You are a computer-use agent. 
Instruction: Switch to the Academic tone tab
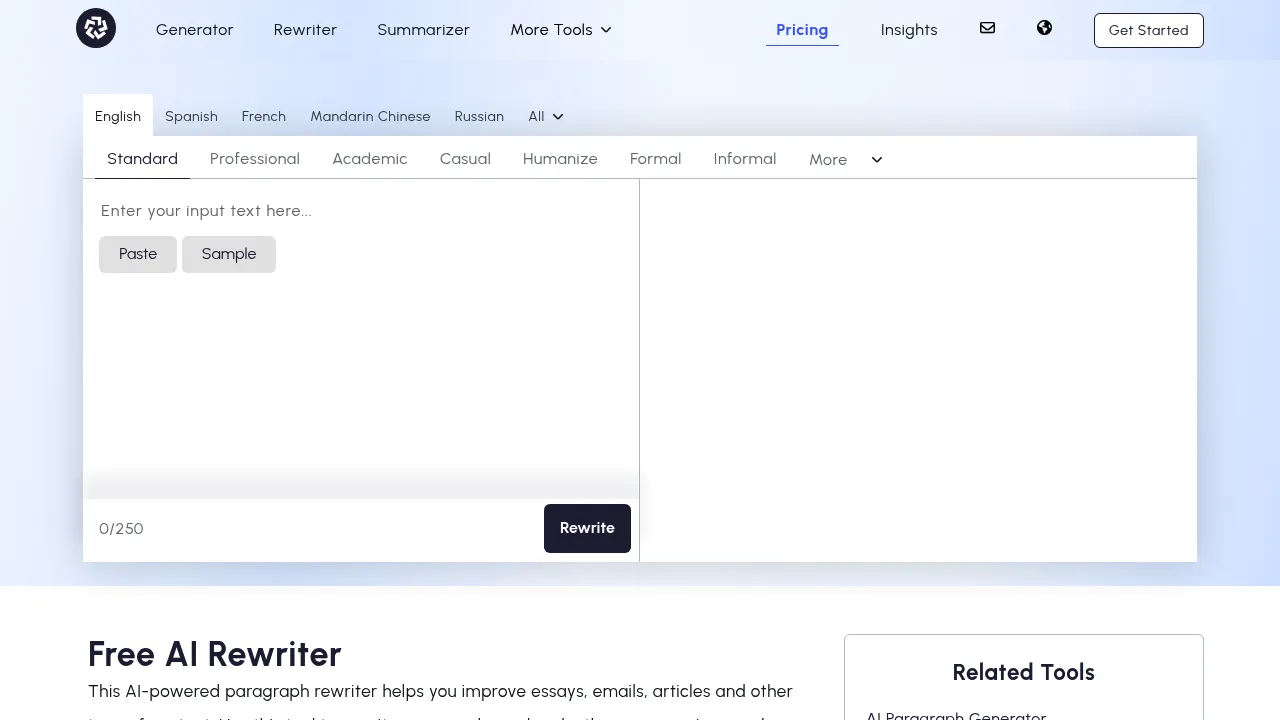coord(369,158)
